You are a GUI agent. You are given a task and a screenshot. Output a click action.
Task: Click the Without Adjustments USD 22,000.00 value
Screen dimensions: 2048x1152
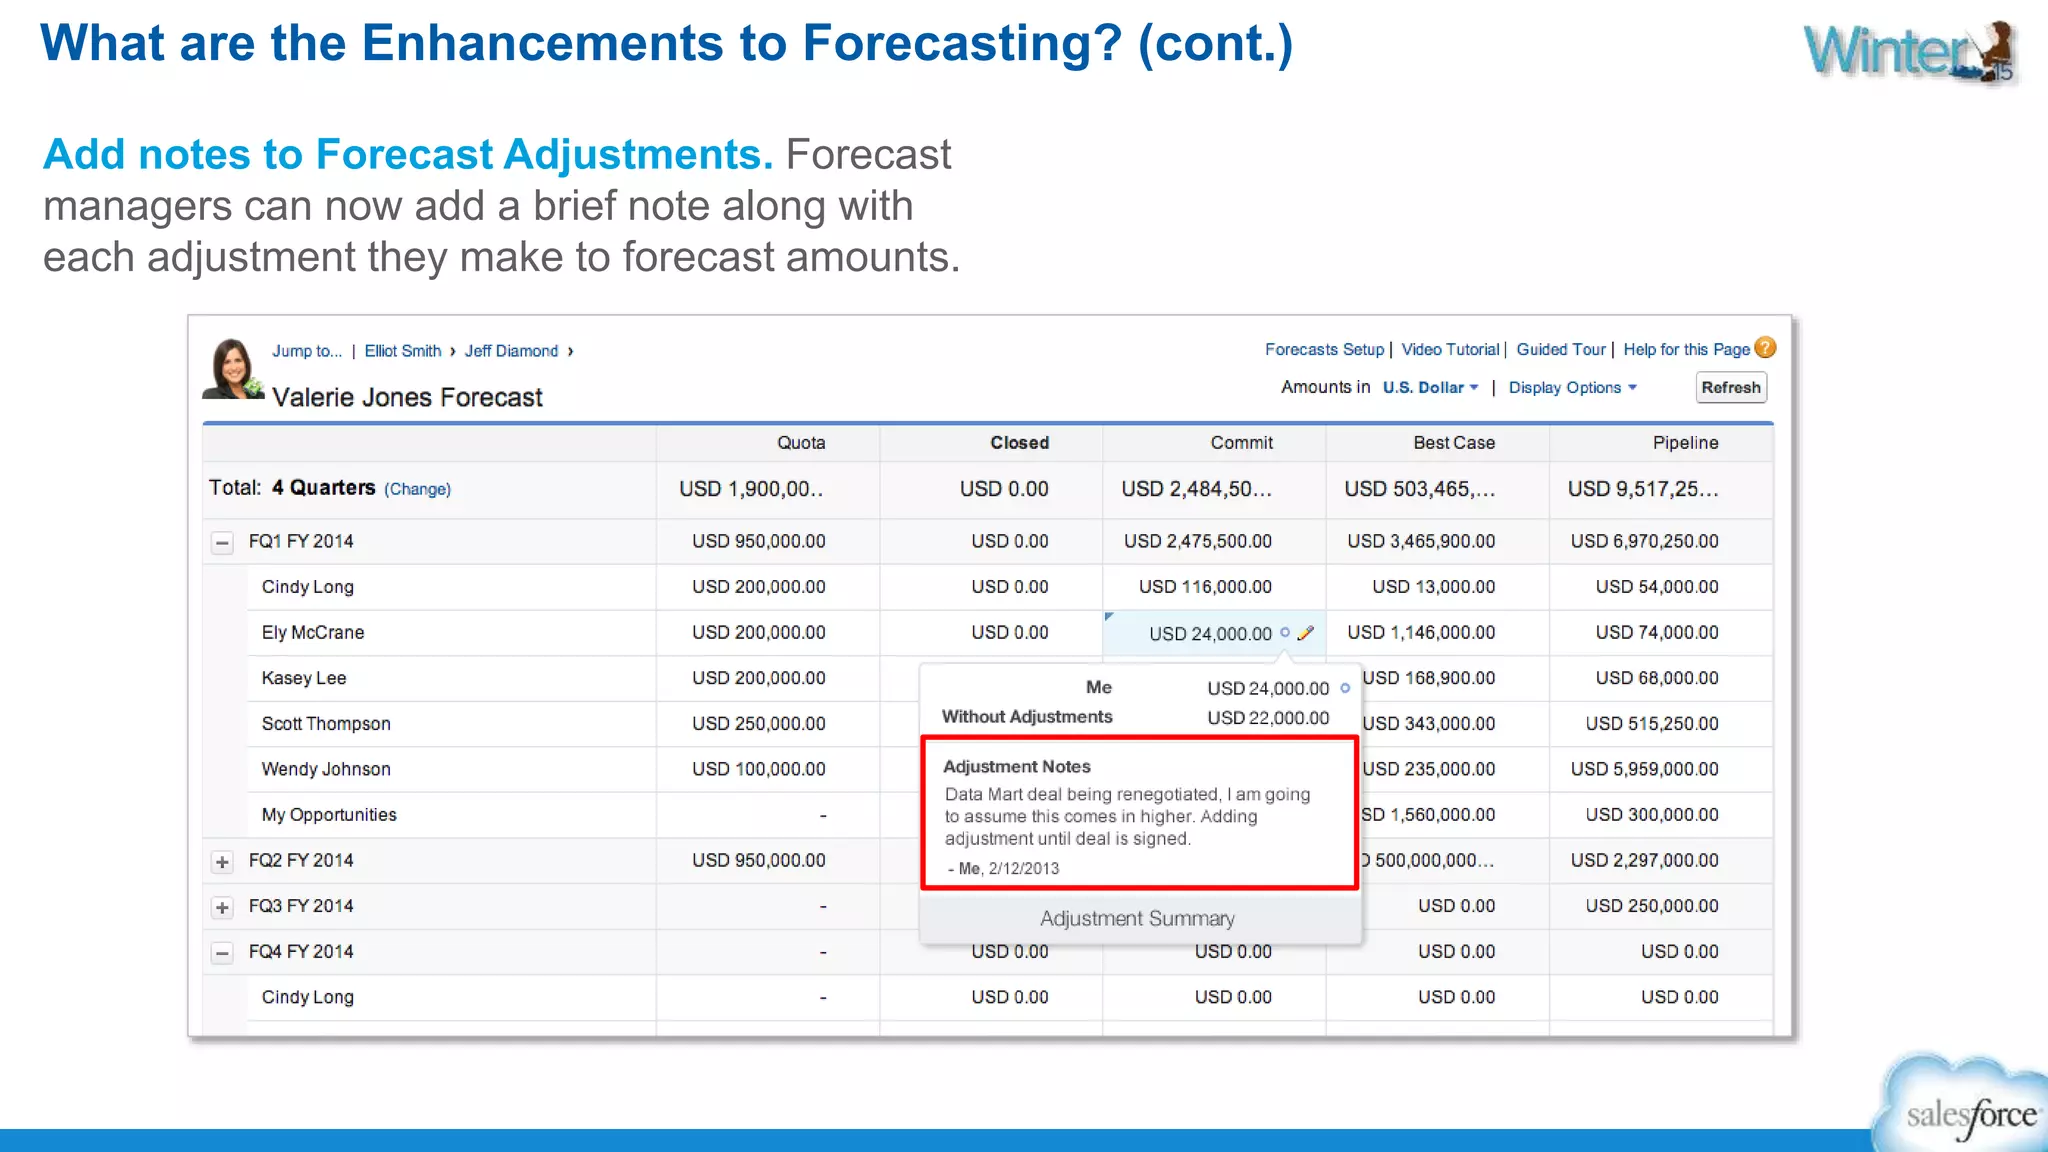1268,718
